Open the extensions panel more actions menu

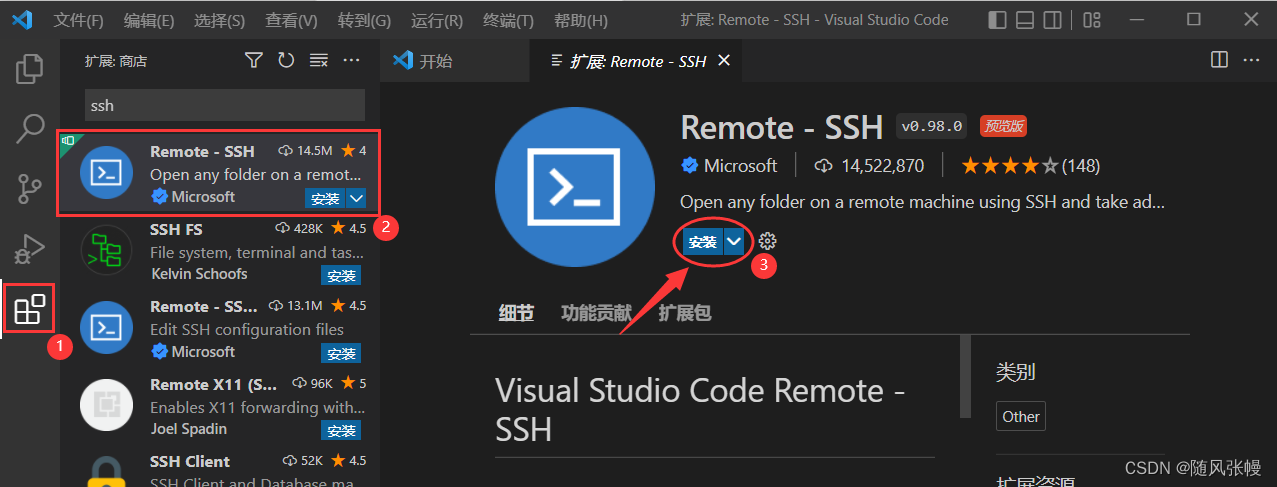click(x=351, y=61)
